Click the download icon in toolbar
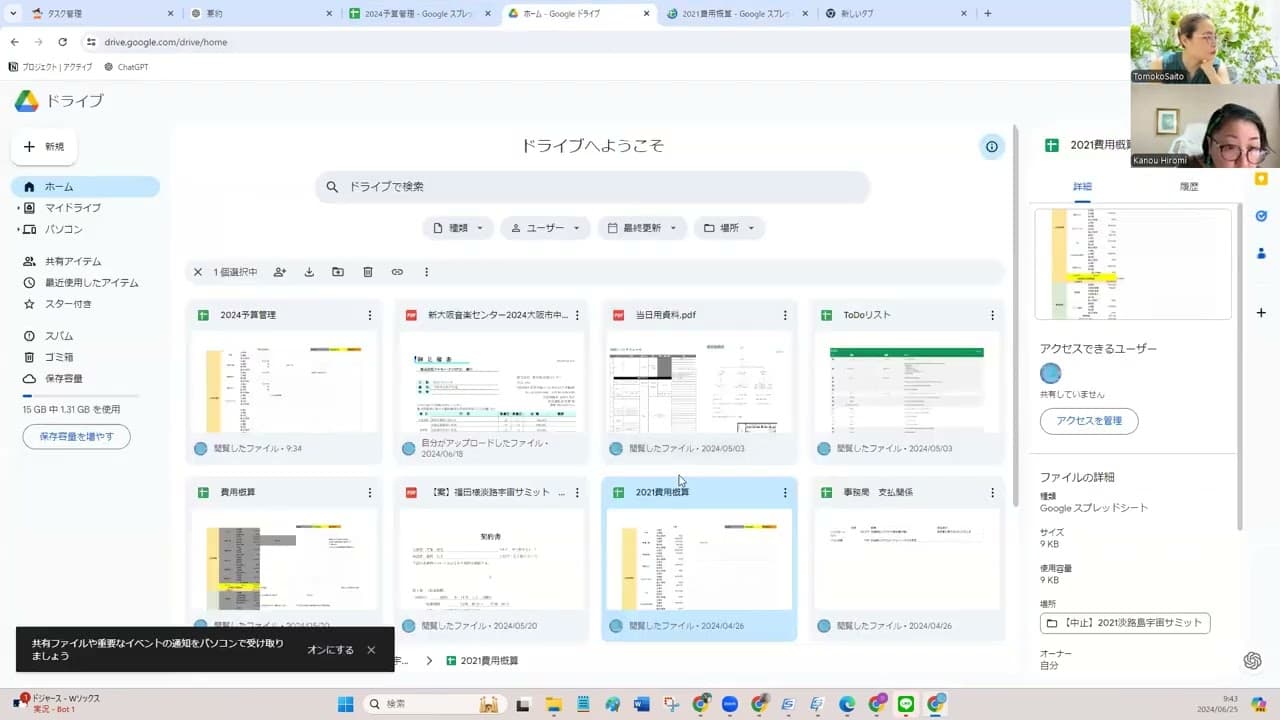The width and height of the screenshot is (1280, 720). pyautogui.click(x=309, y=272)
